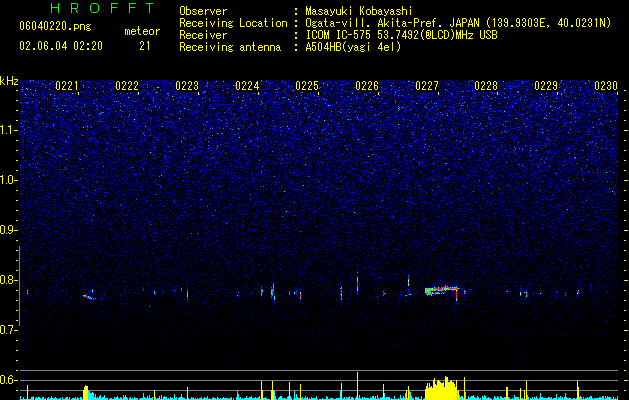
Task: Click time marker 0226
Action: click(367, 86)
